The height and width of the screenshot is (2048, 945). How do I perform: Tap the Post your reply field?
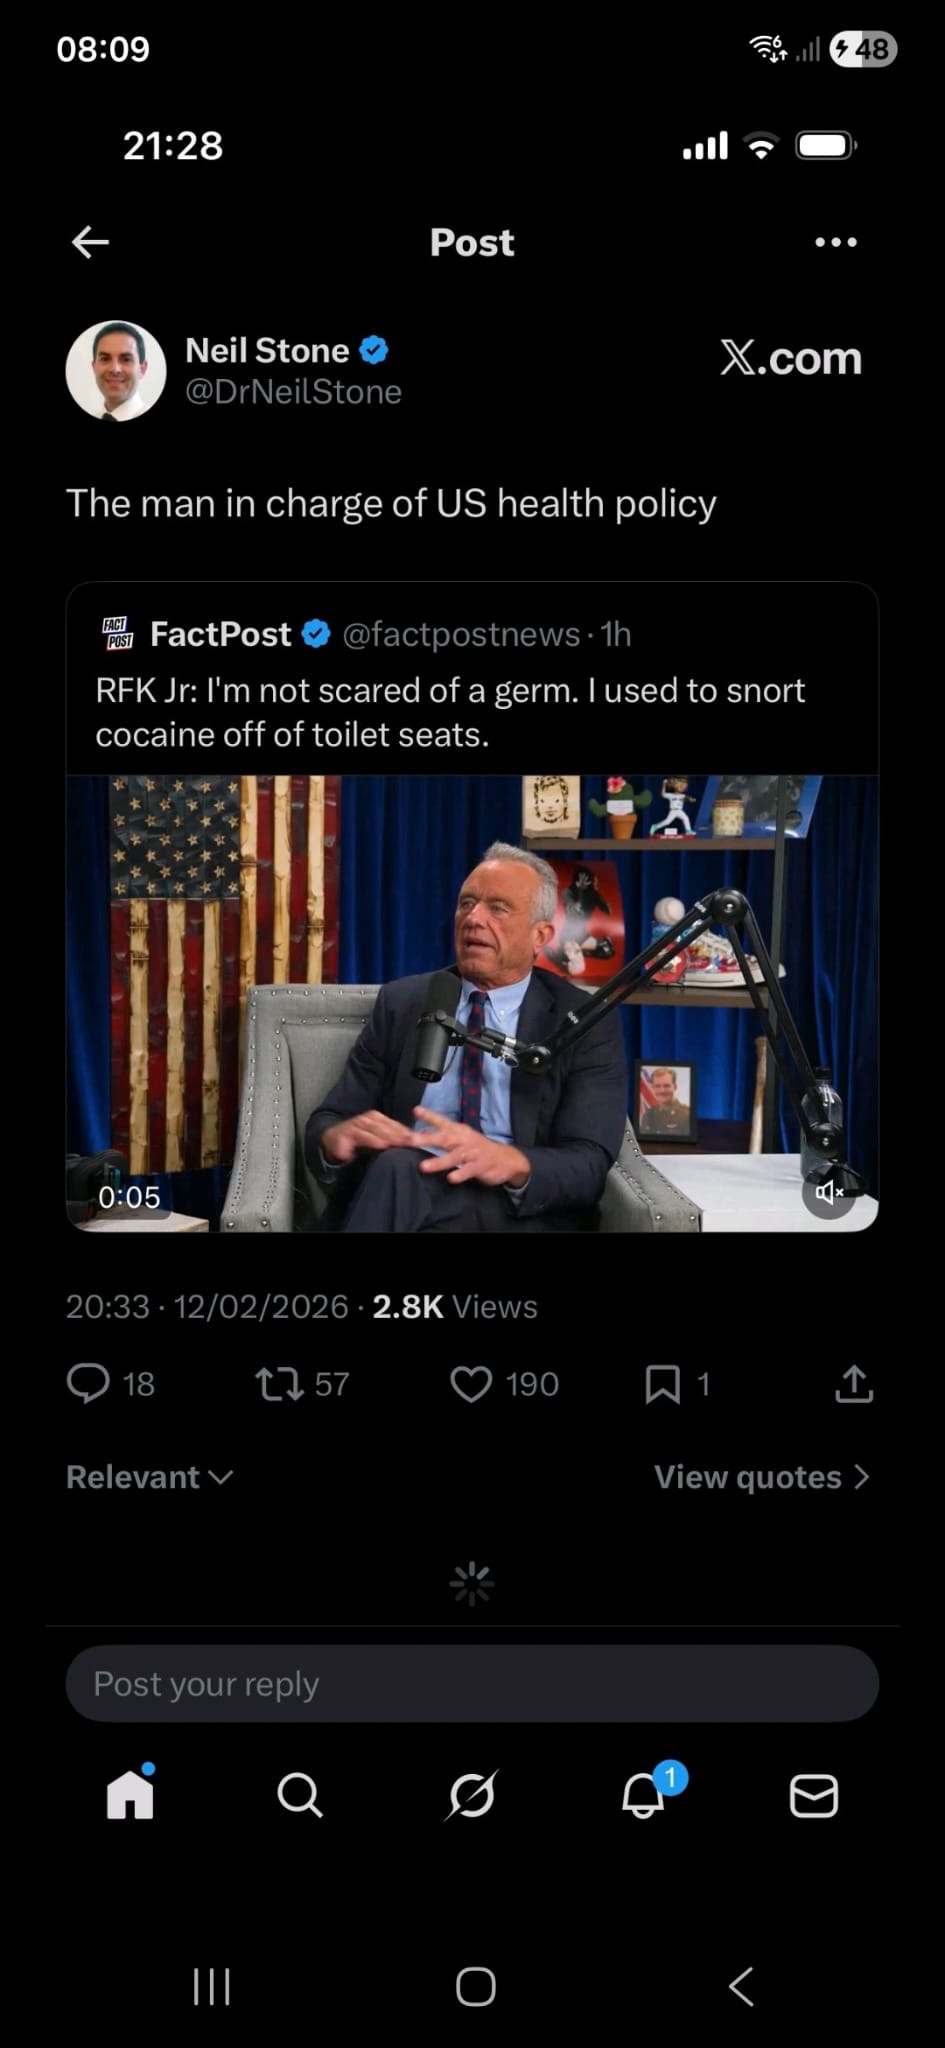pyautogui.click(x=472, y=1684)
